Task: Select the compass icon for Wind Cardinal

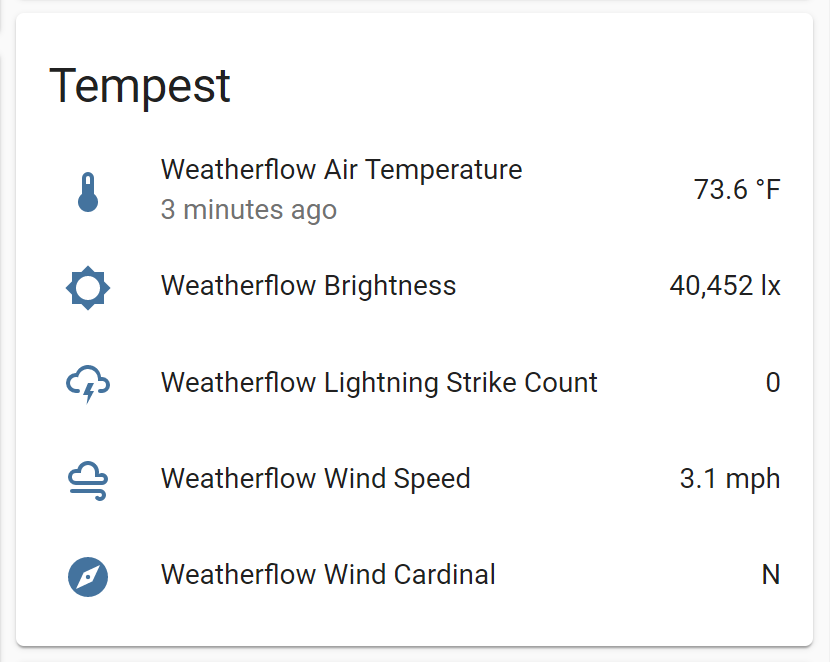Action: pos(88,576)
